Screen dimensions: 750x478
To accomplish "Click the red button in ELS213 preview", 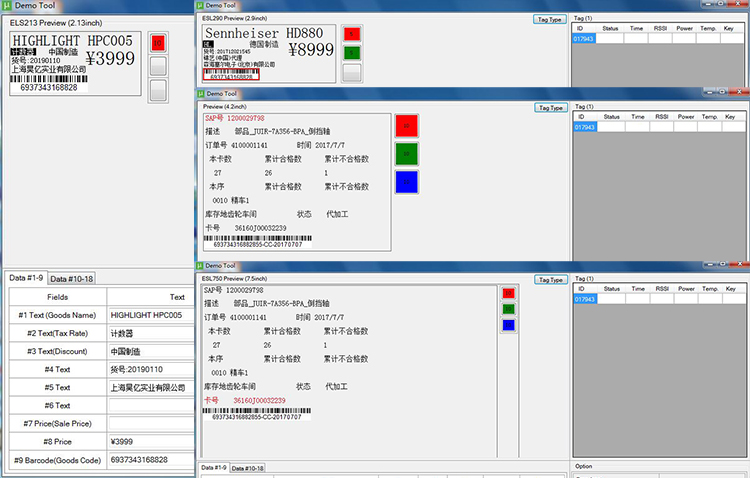I will click(158, 43).
